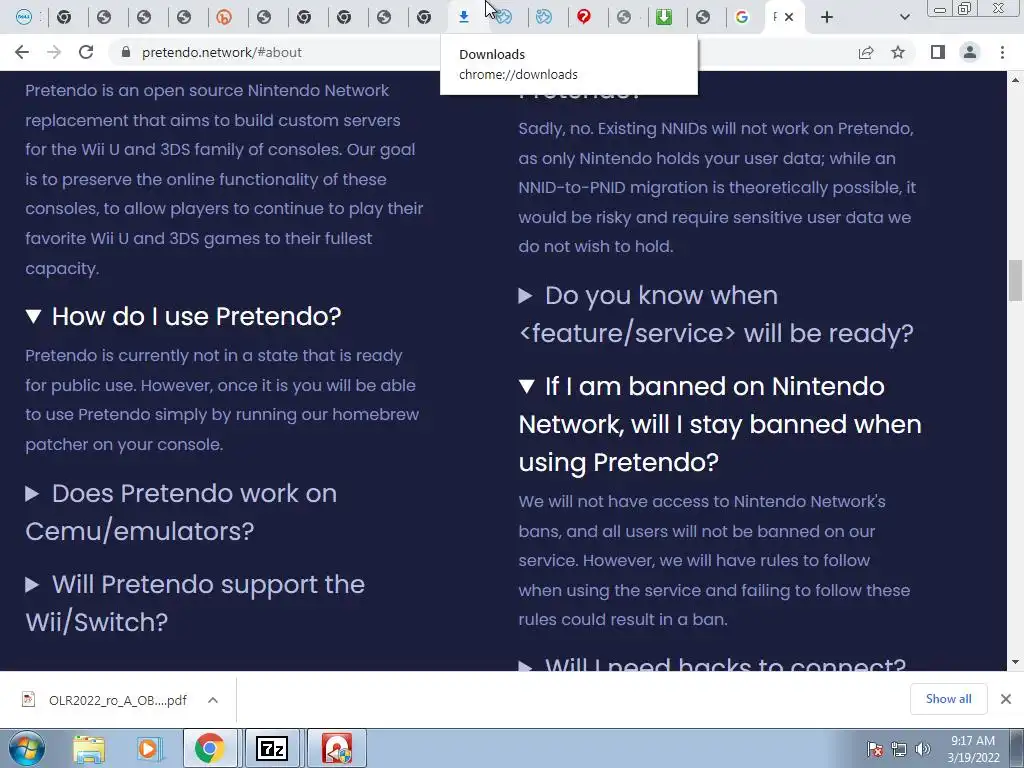Screen dimensions: 1024x768
Task: Expand 'Will Pretendo support the Wii/Switch?'
Action: 195,603
